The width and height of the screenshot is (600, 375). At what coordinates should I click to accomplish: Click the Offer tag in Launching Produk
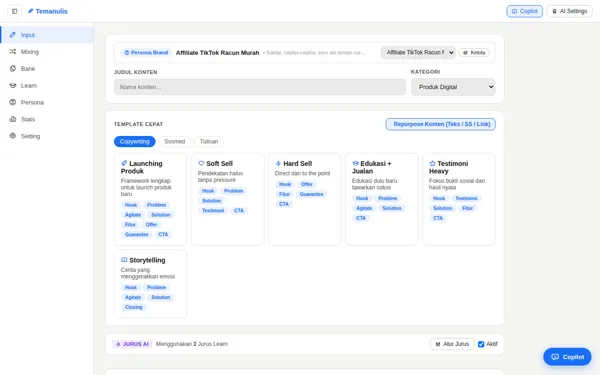pyautogui.click(x=152, y=225)
